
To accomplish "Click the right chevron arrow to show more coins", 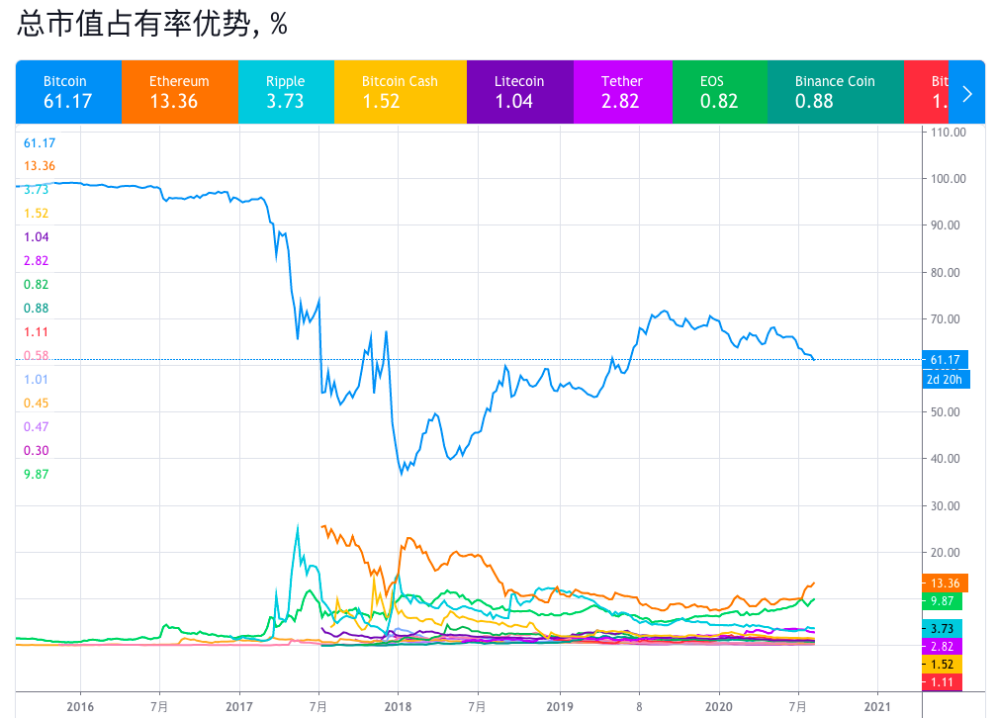I will [x=967, y=94].
